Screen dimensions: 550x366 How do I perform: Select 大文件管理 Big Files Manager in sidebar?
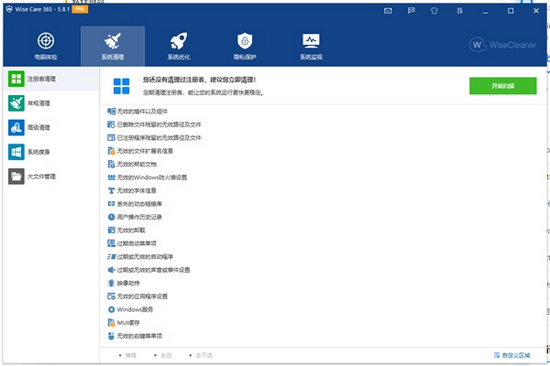tap(51, 176)
